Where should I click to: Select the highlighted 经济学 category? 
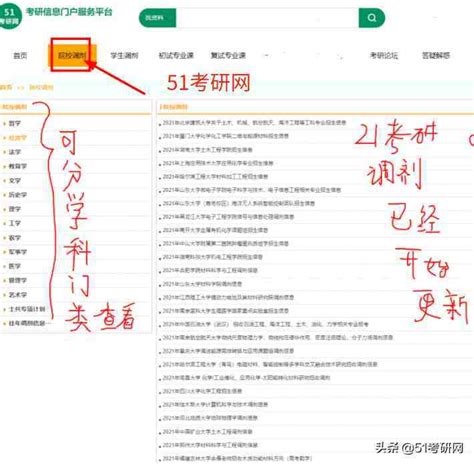[x=17, y=138]
